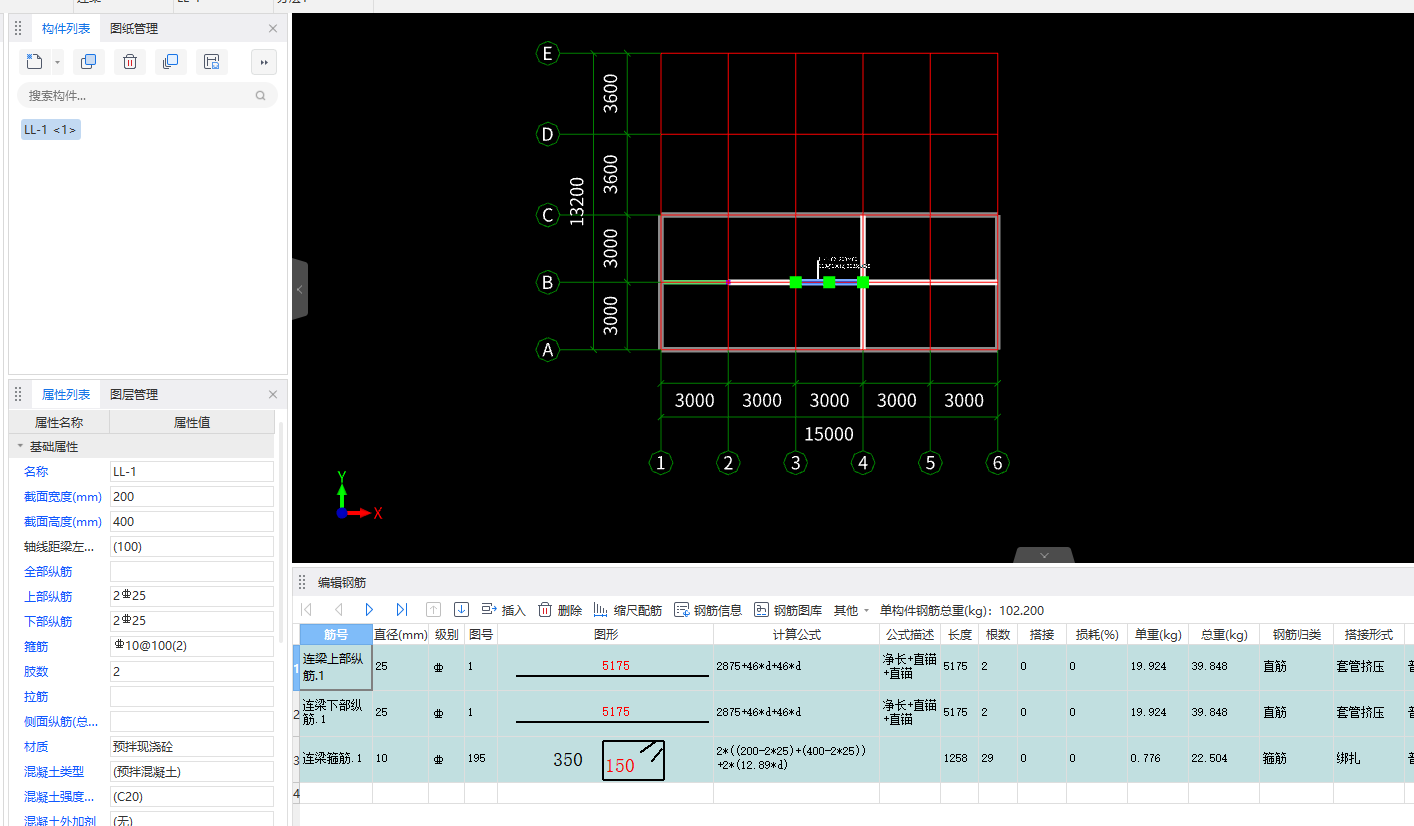Switch to the 图纸管理 tab

[x=134, y=29]
